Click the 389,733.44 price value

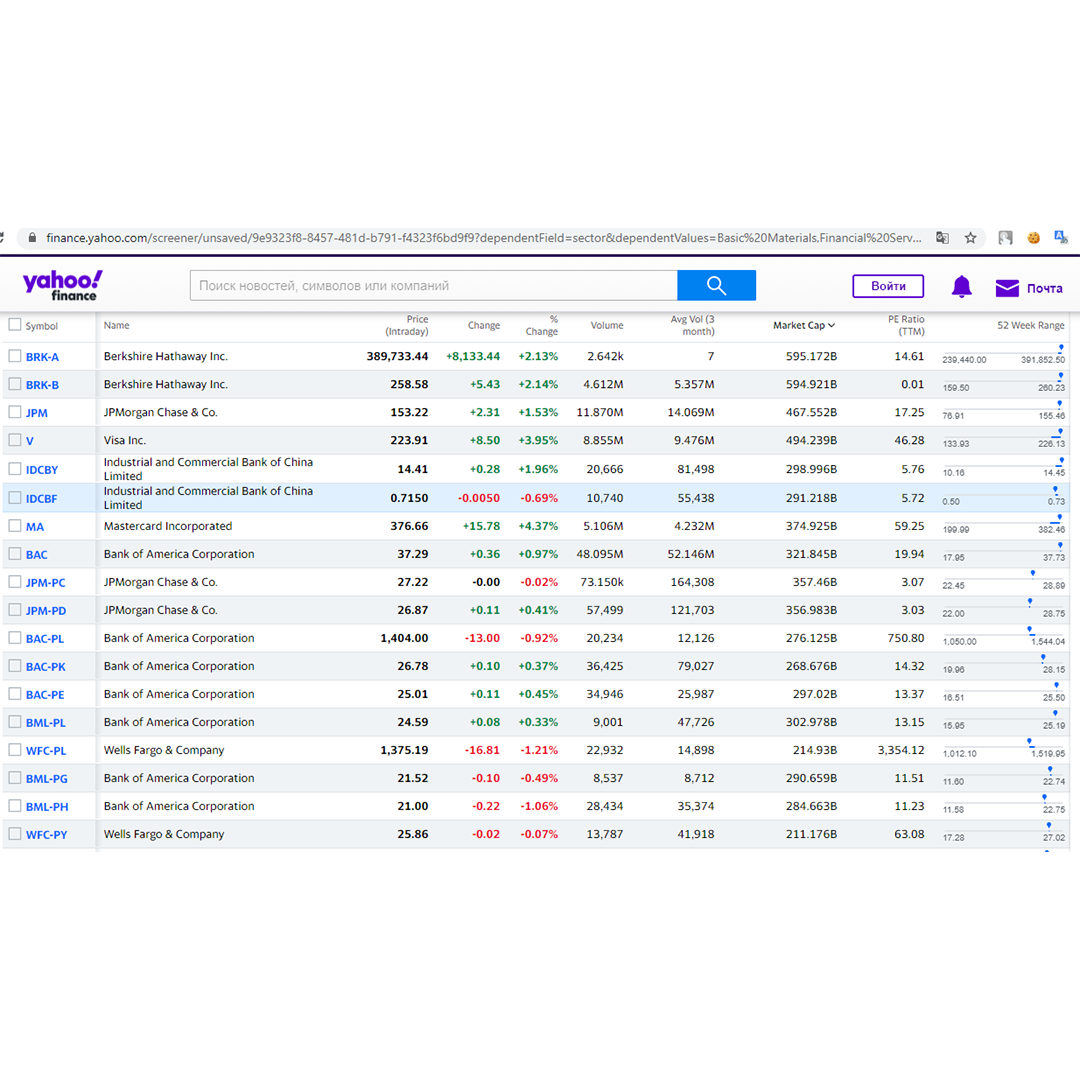coord(397,356)
